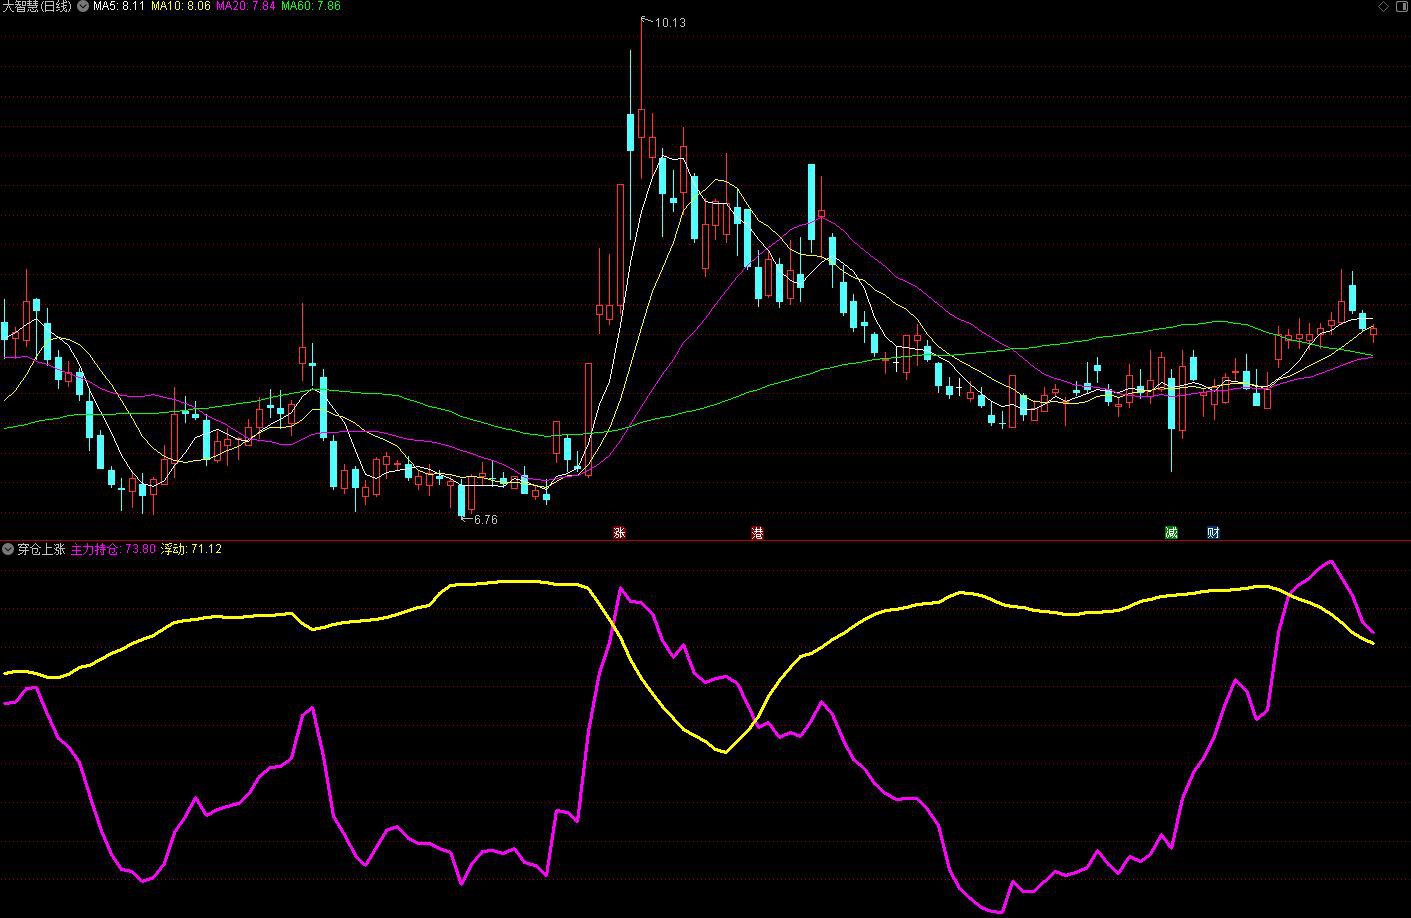The height and width of the screenshot is (918, 1411).
Task: Select the 大智慧(日线) chart title
Action: point(38,6)
